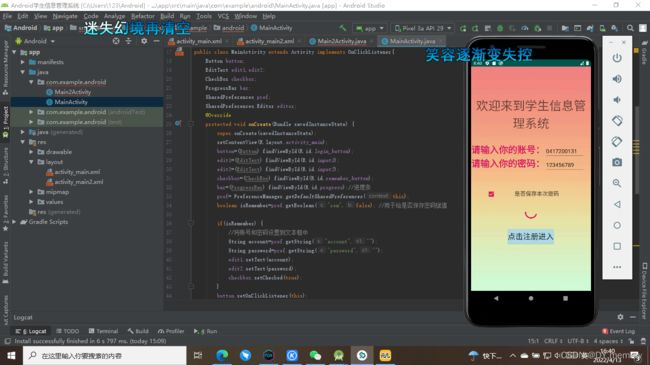Open the Build menu
The width and height of the screenshot is (650, 365).
click(167, 16)
